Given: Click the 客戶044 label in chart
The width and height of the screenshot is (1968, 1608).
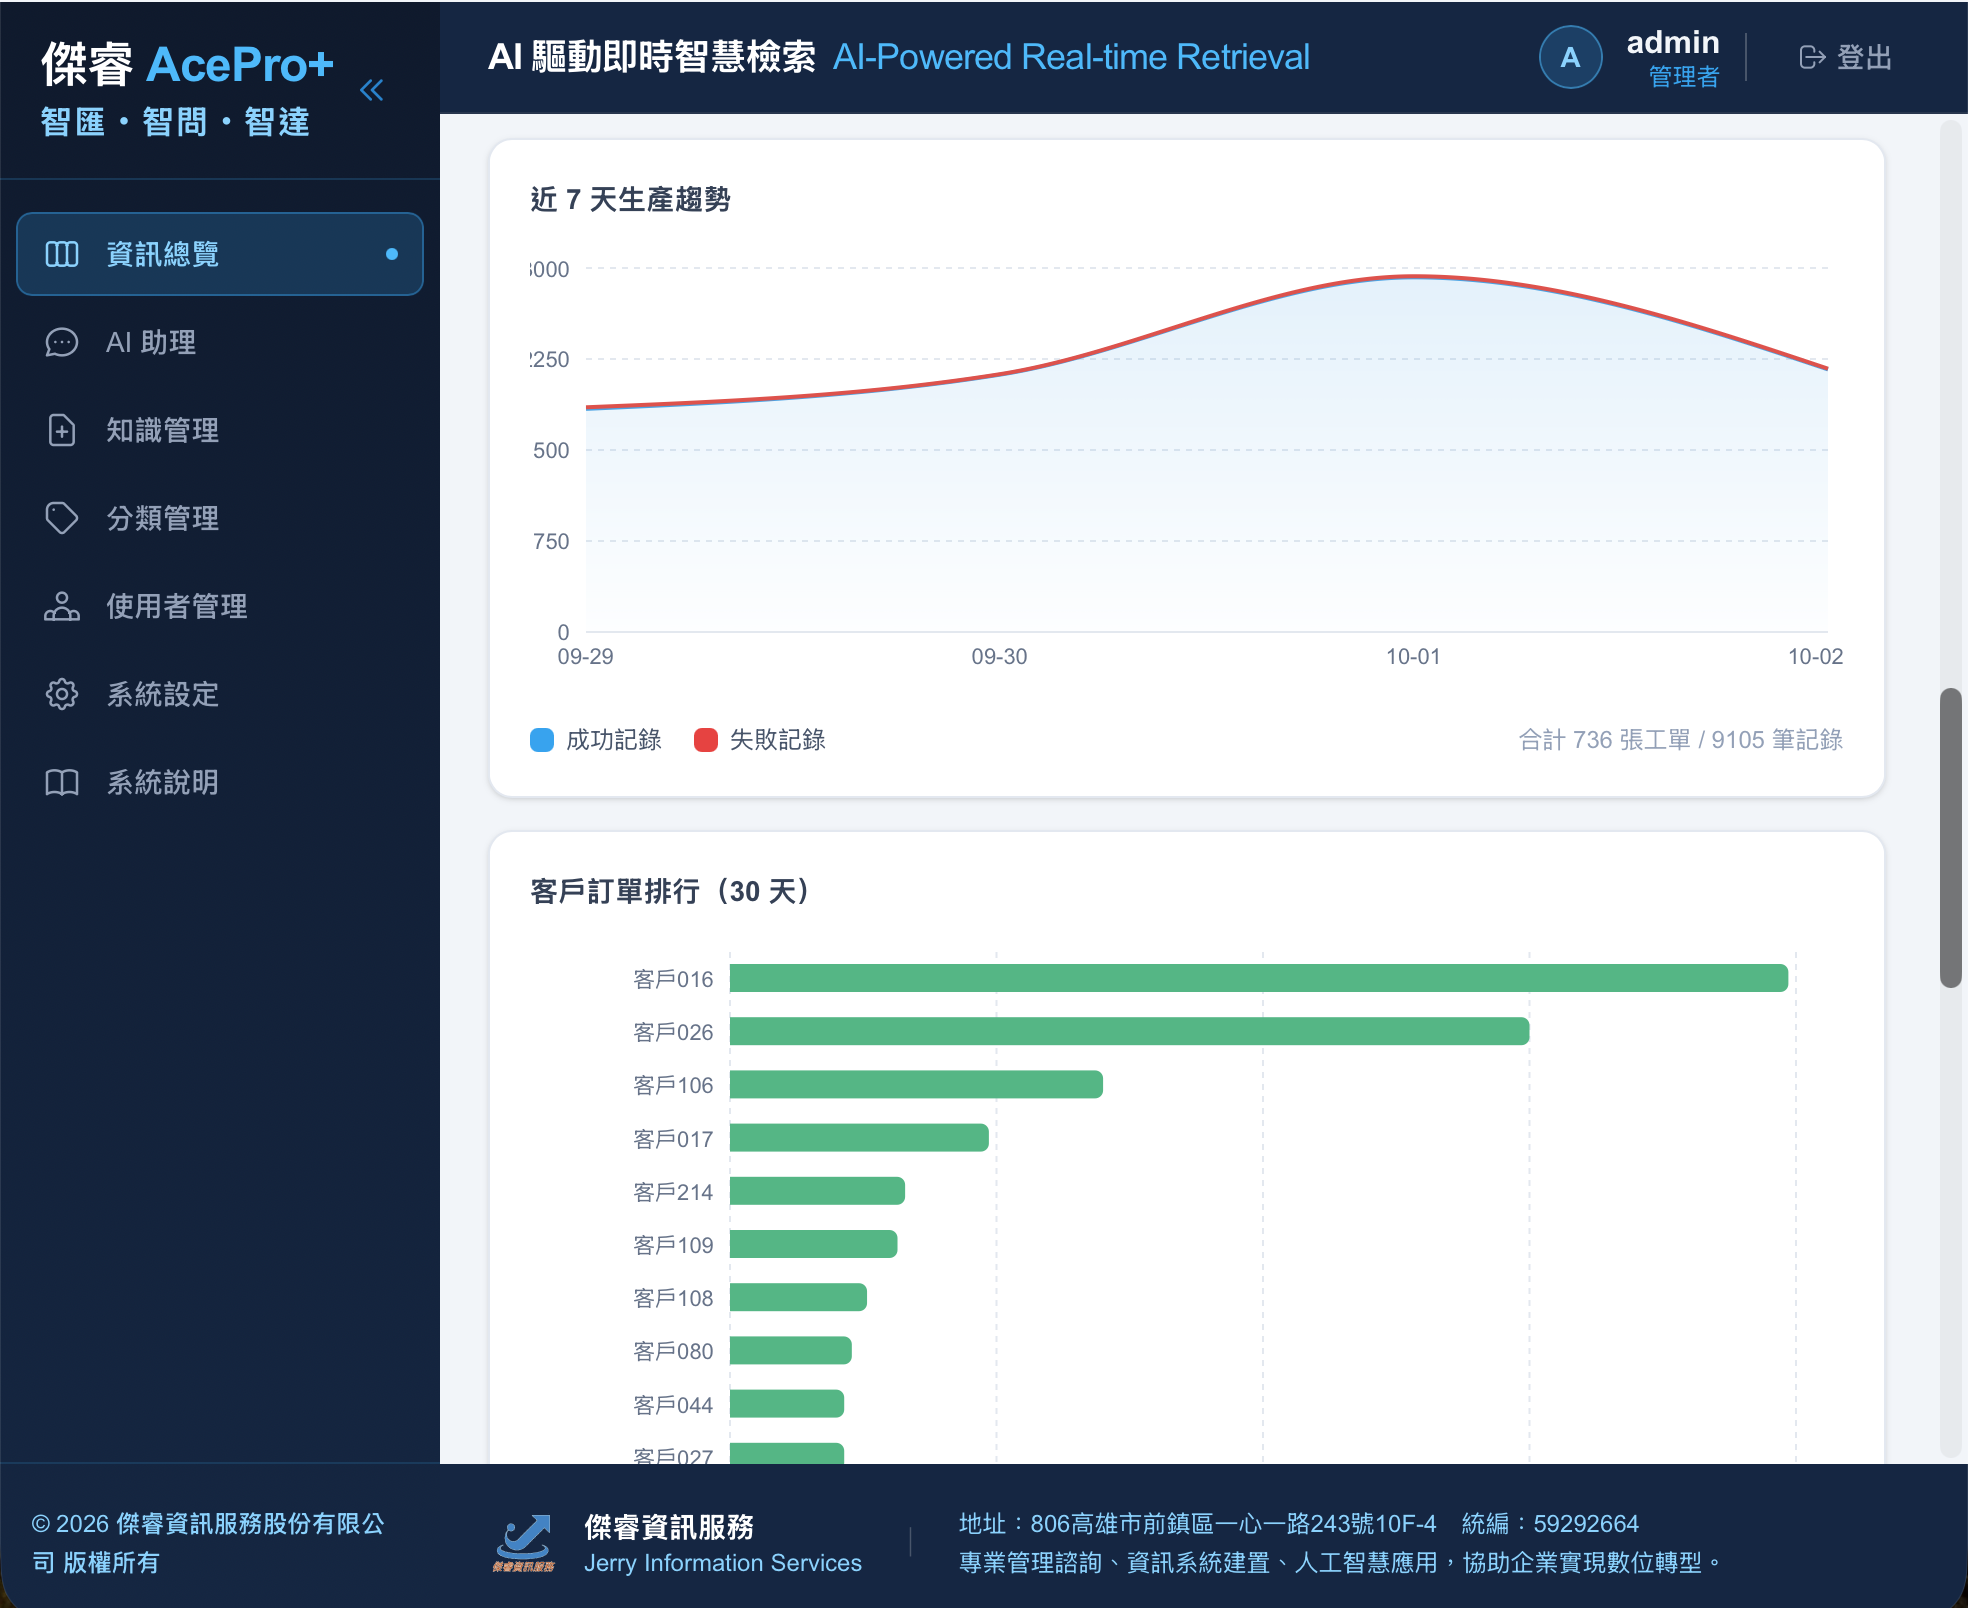Looking at the screenshot, I should (x=673, y=1405).
